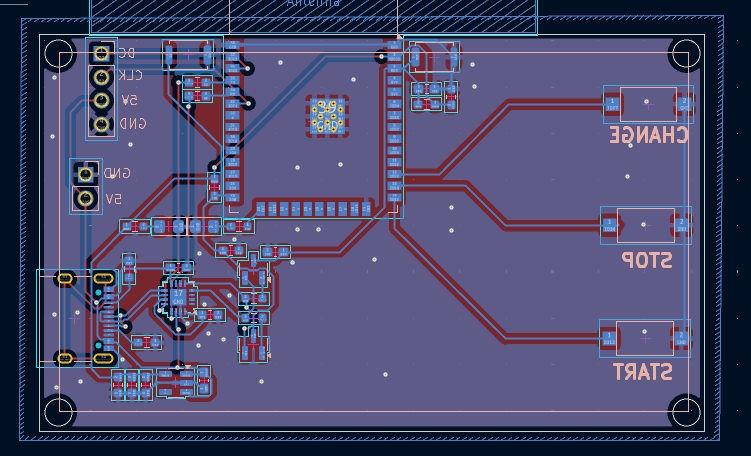Image resolution: width=751 pixels, height=456 pixels.
Task: Select the bottom-left mounting hole
Action: tap(58, 411)
